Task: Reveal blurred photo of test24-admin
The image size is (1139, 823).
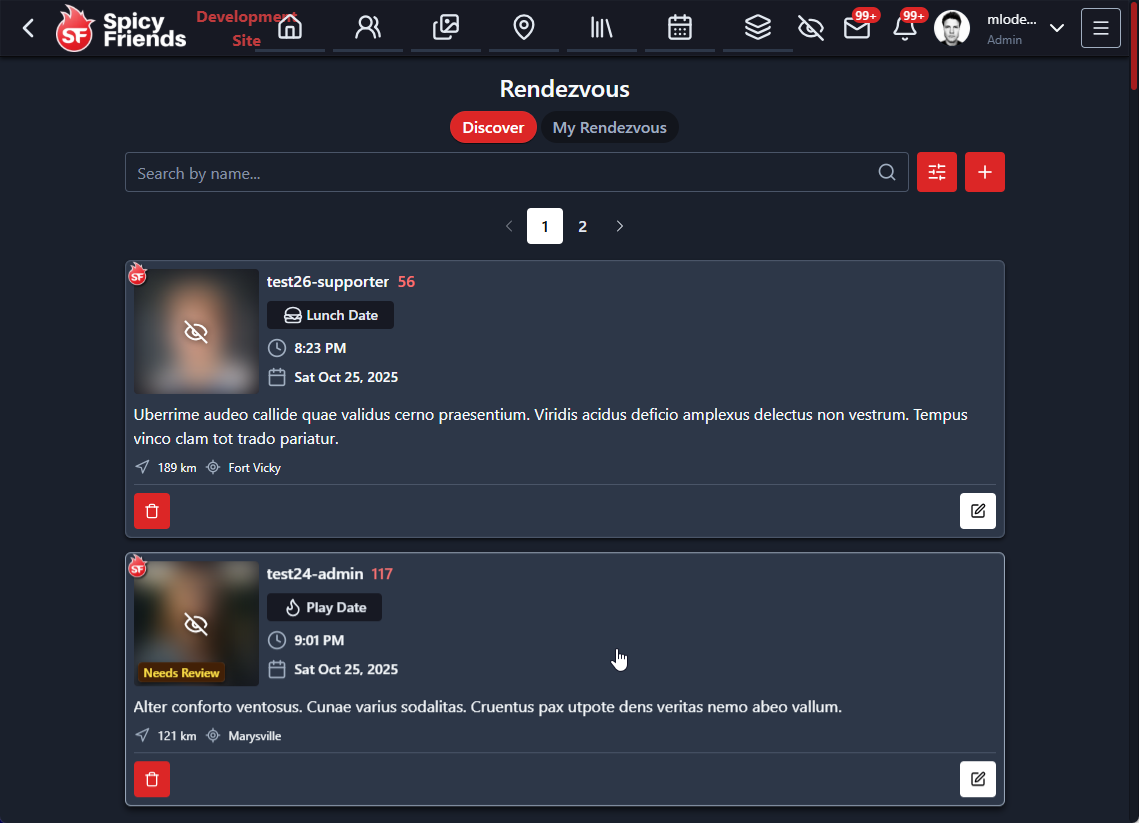Action: [x=196, y=624]
